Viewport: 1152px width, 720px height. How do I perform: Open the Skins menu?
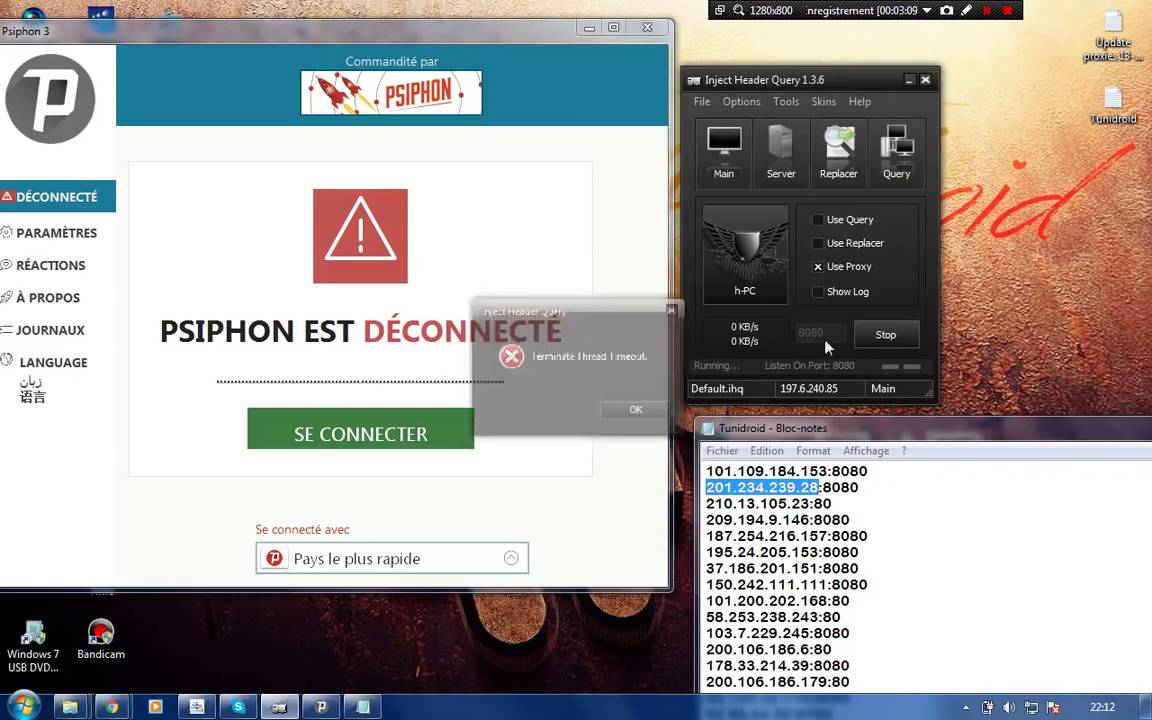(824, 101)
